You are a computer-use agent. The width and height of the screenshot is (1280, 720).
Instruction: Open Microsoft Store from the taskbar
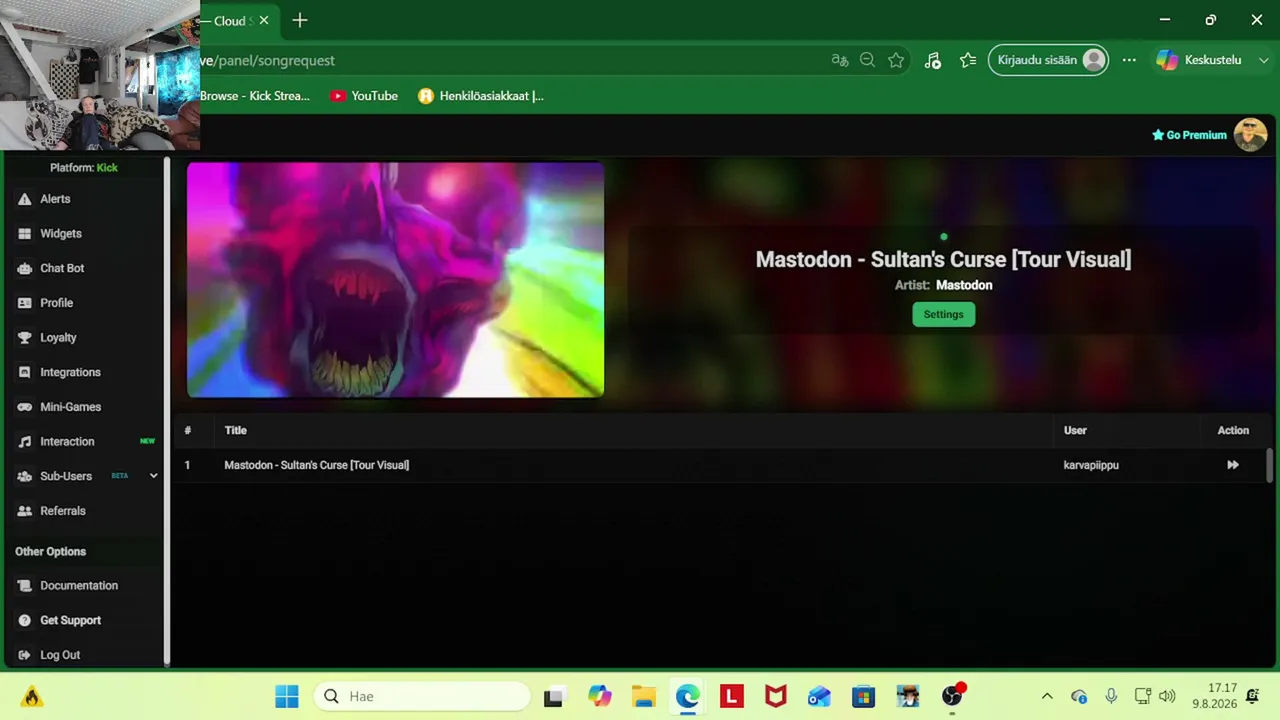pos(864,696)
